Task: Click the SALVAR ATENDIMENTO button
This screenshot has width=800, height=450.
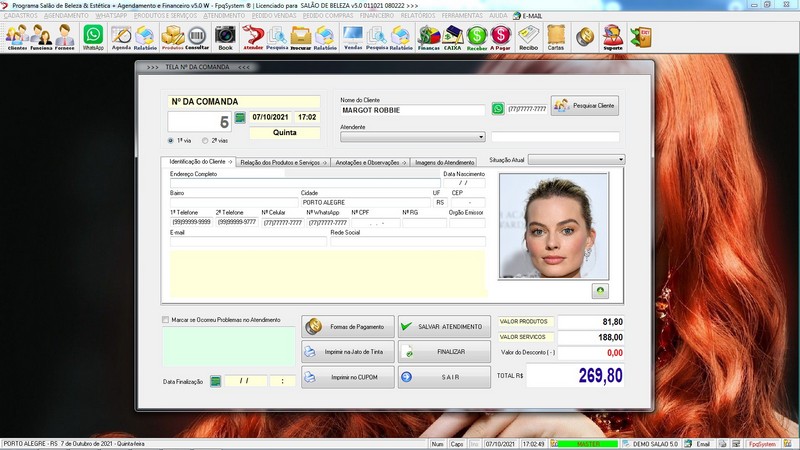Action: click(444, 326)
